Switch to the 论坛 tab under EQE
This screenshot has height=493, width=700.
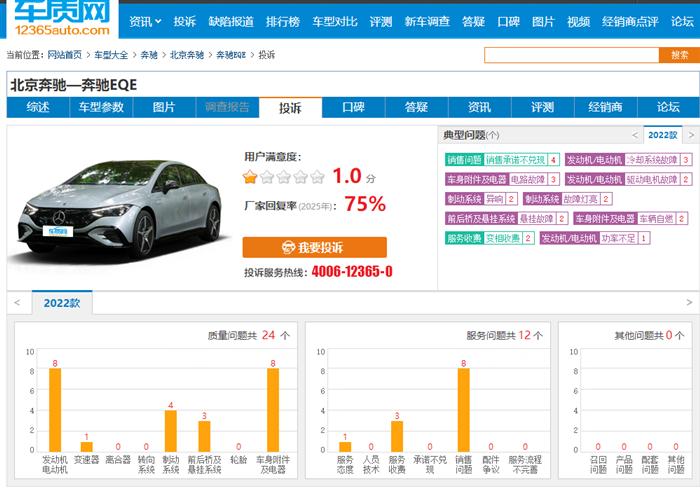(668, 107)
